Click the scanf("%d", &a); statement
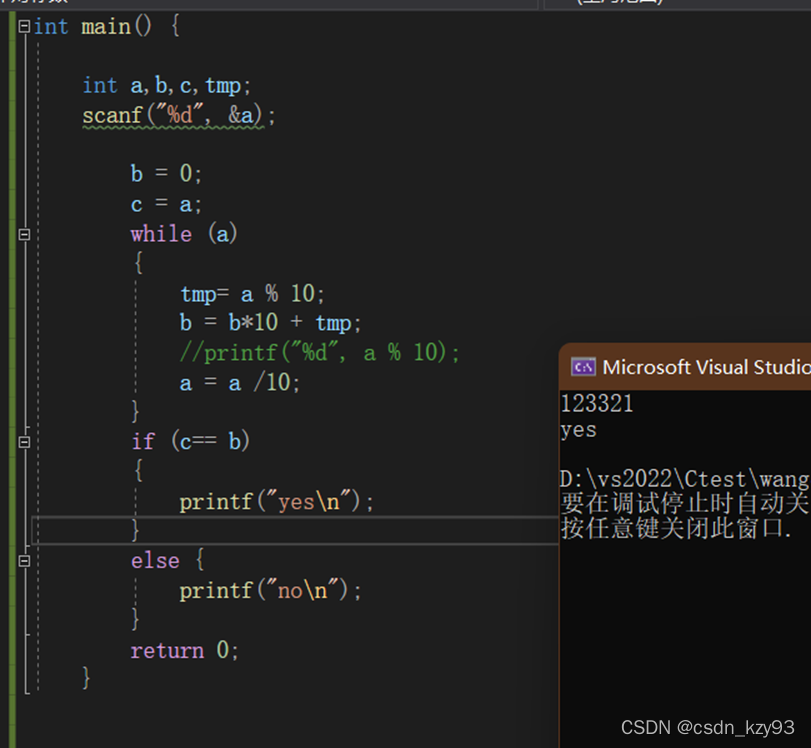Screen dimensions: 811x748 coord(178,115)
